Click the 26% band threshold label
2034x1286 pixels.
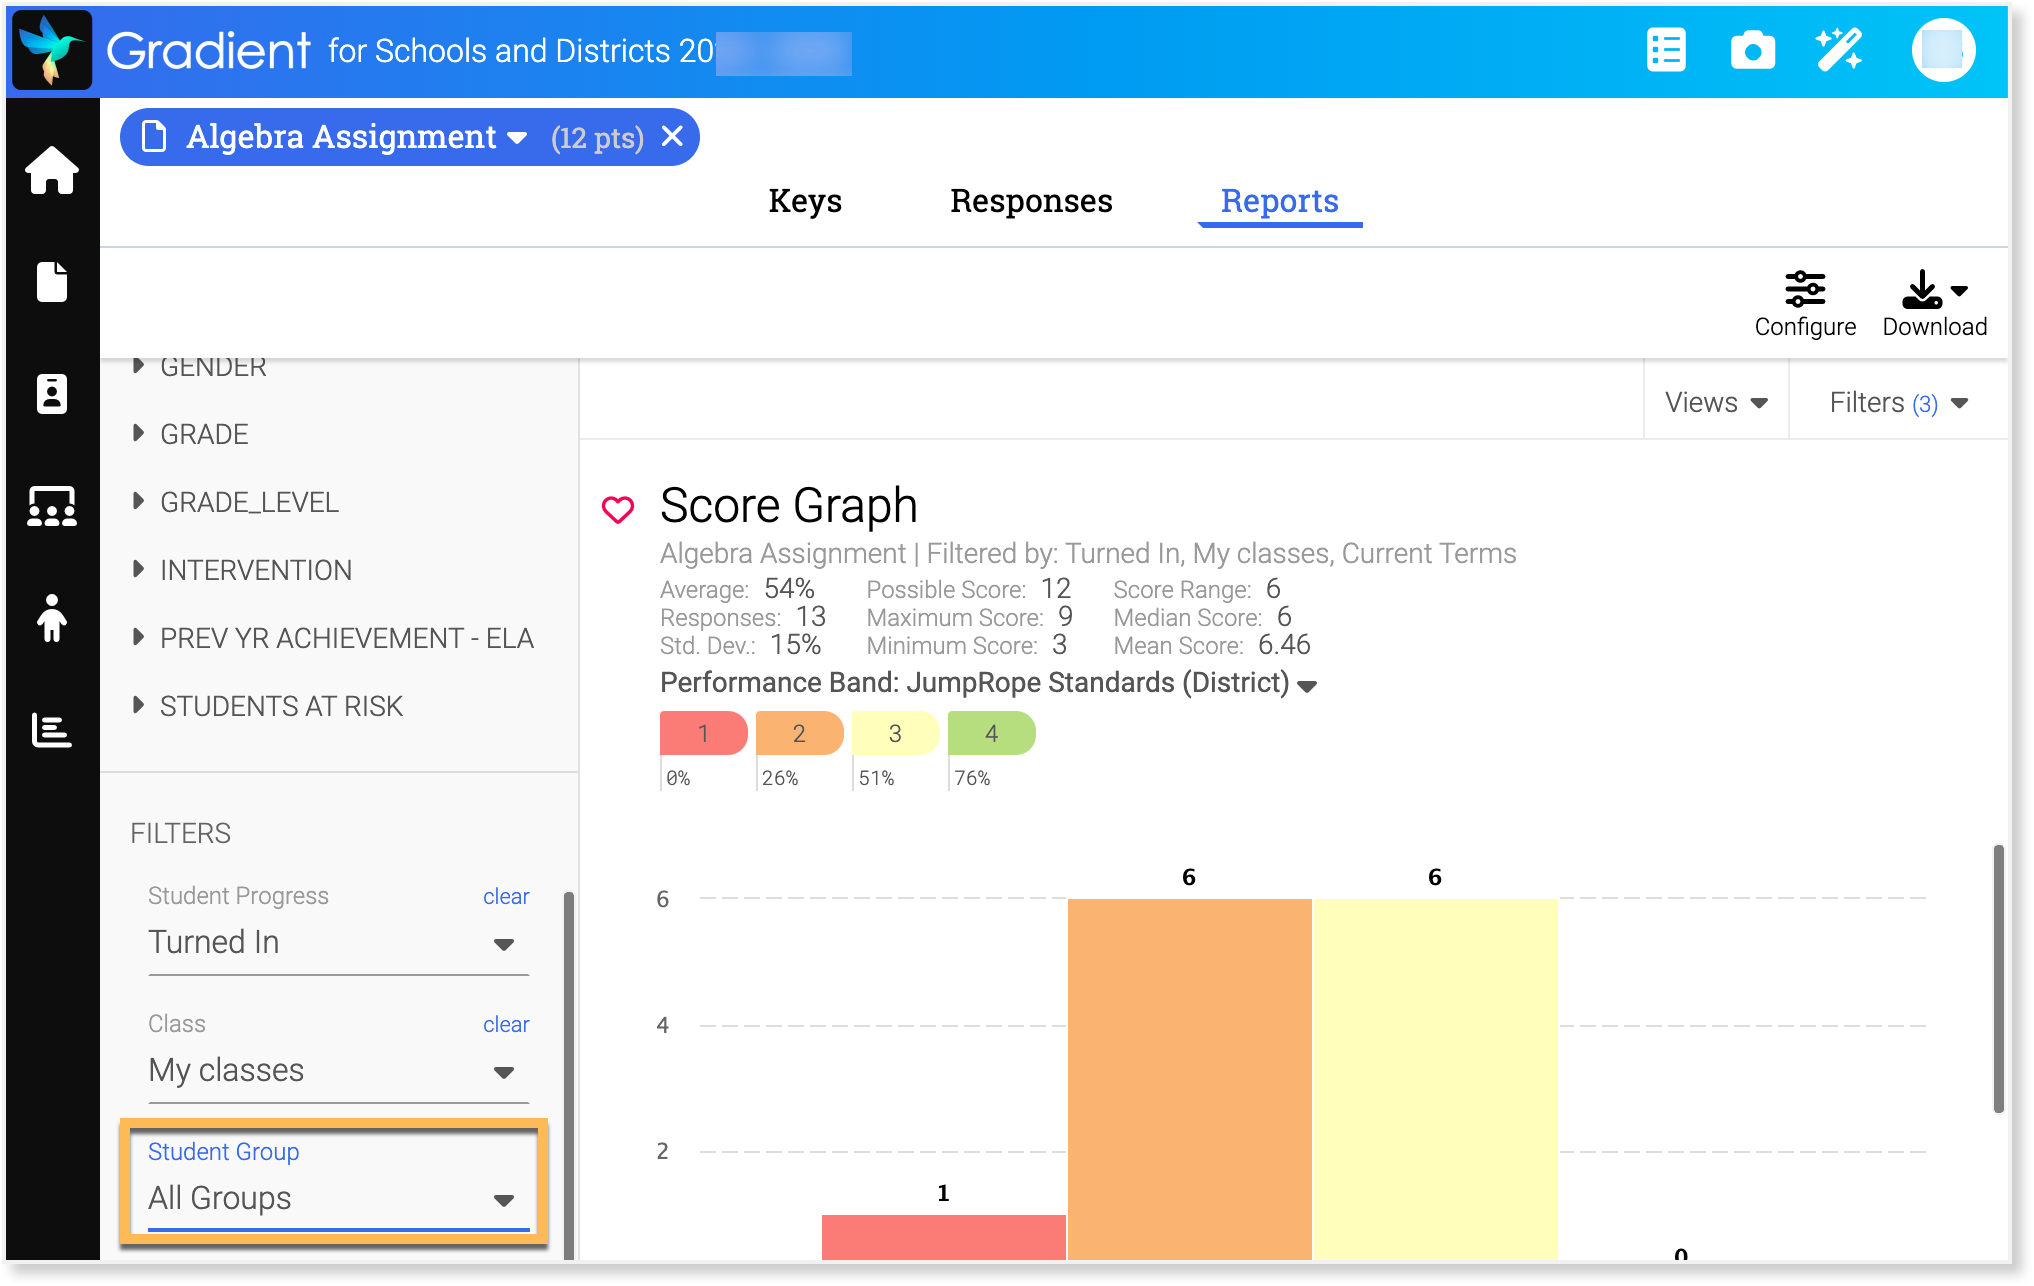click(x=780, y=778)
